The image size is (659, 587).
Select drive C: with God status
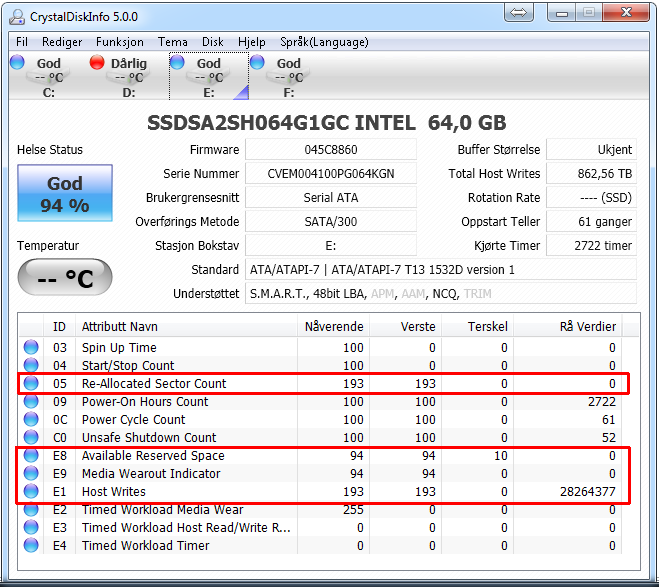click(x=48, y=77)
